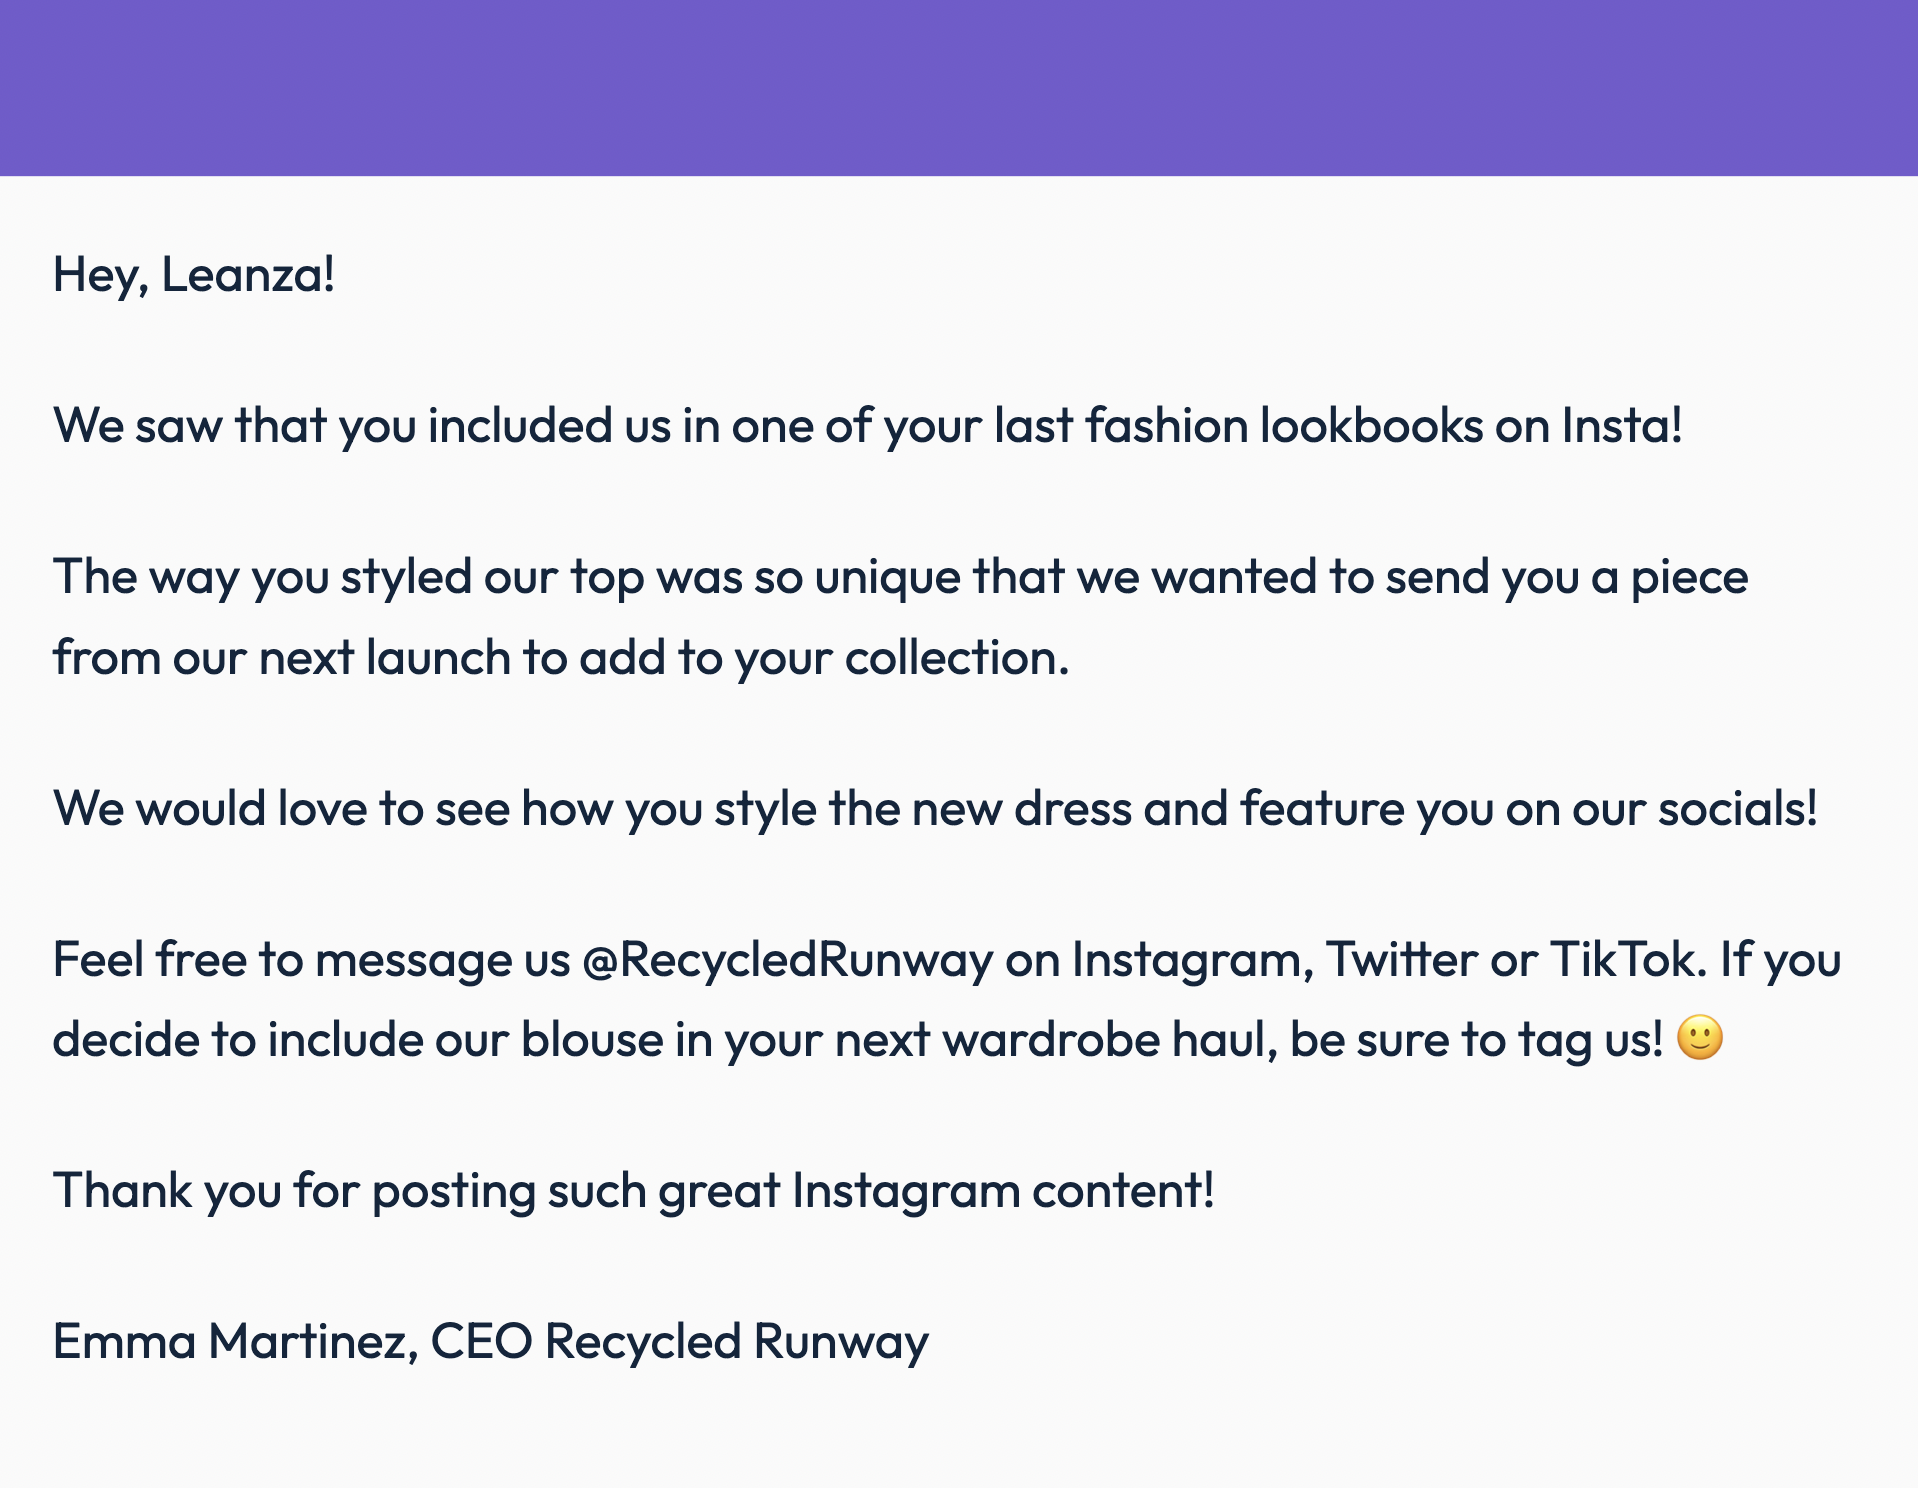1918x1488 pixels.
Task: Click the smiley face emoji
Action: [1699, 1038]
